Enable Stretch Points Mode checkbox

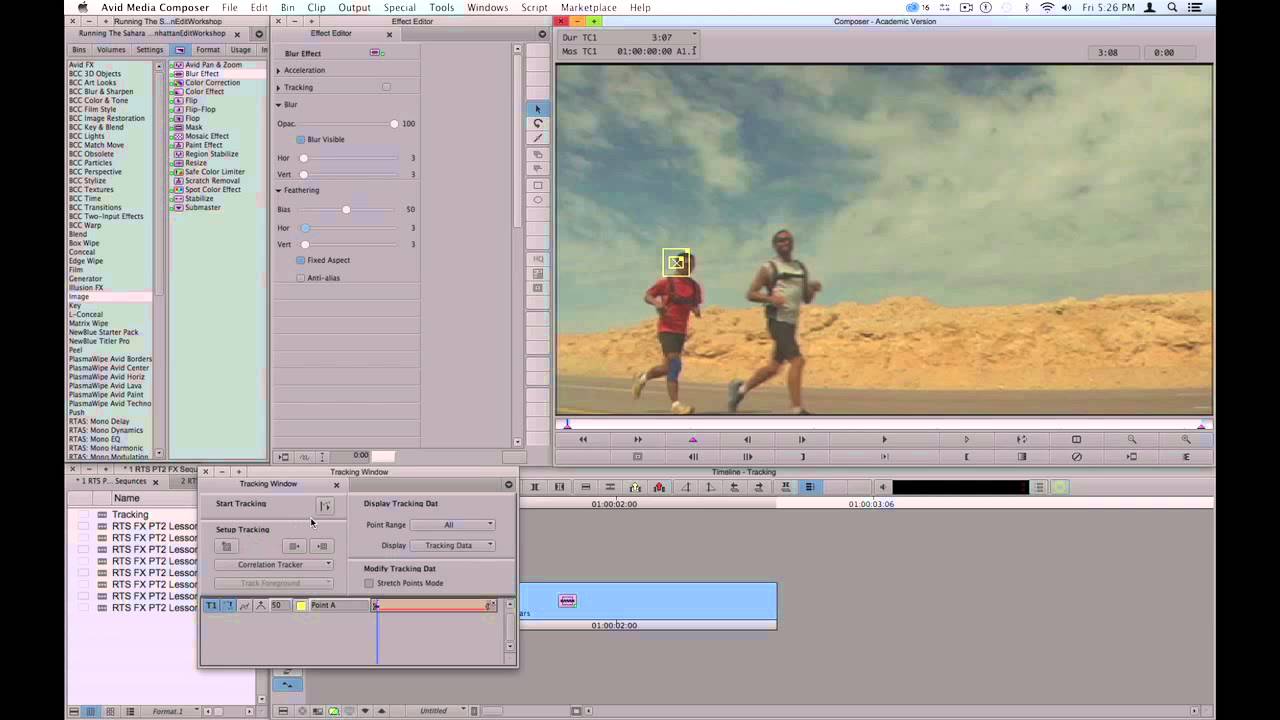[x=369, y=583]
